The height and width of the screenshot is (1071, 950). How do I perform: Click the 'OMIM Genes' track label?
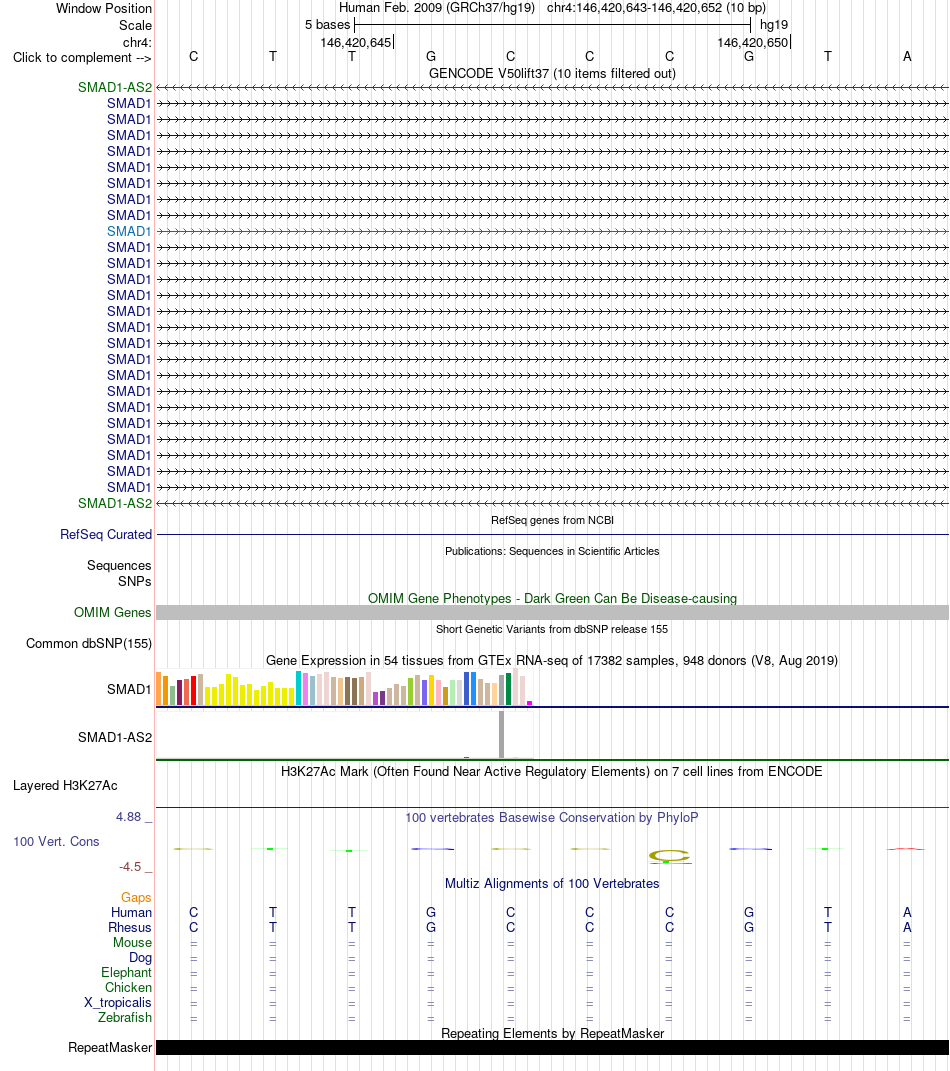pos(113,612)
